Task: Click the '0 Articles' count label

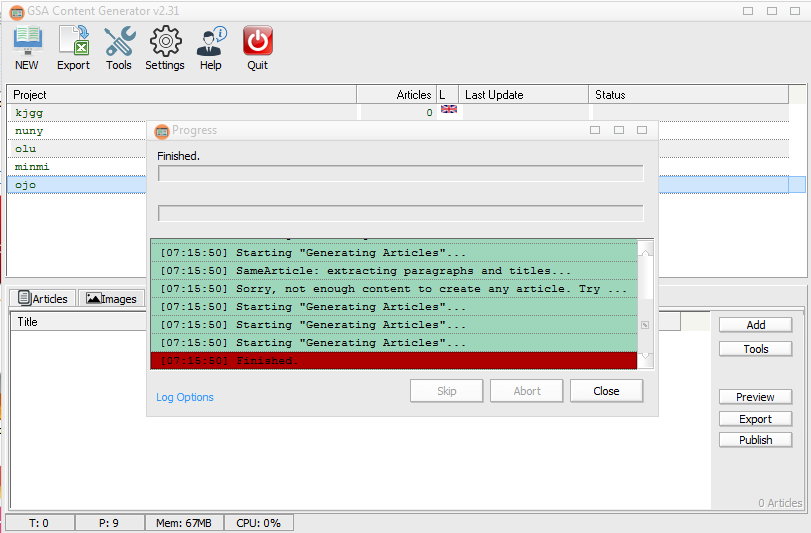Action: point(780,503)
